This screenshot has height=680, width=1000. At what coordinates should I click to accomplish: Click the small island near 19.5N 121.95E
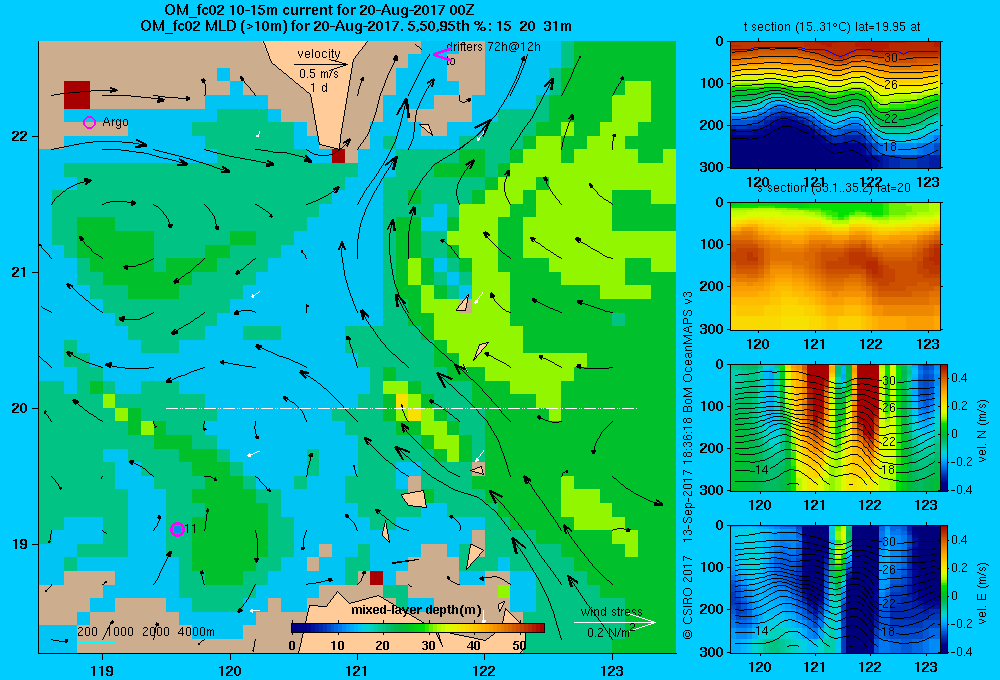(x=478, y=470)
